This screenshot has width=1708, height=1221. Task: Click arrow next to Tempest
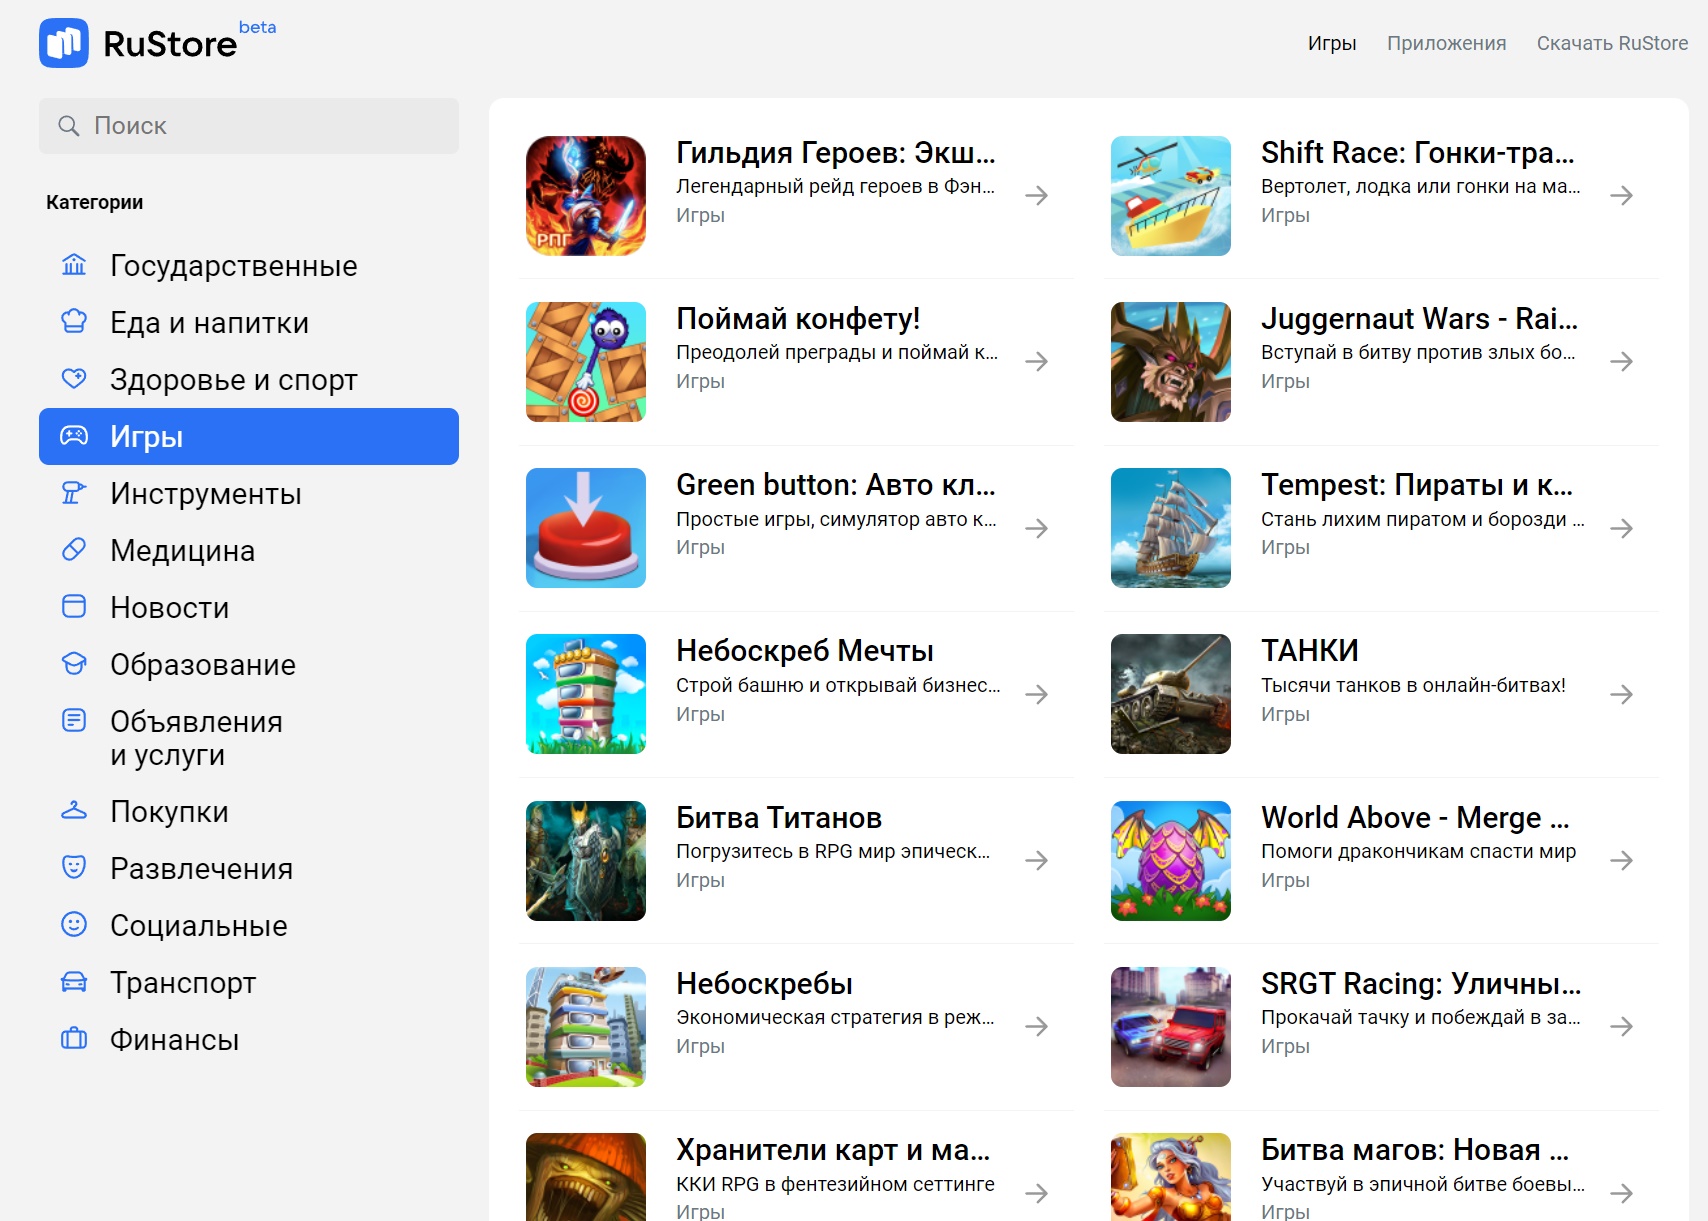[1622, 528]
